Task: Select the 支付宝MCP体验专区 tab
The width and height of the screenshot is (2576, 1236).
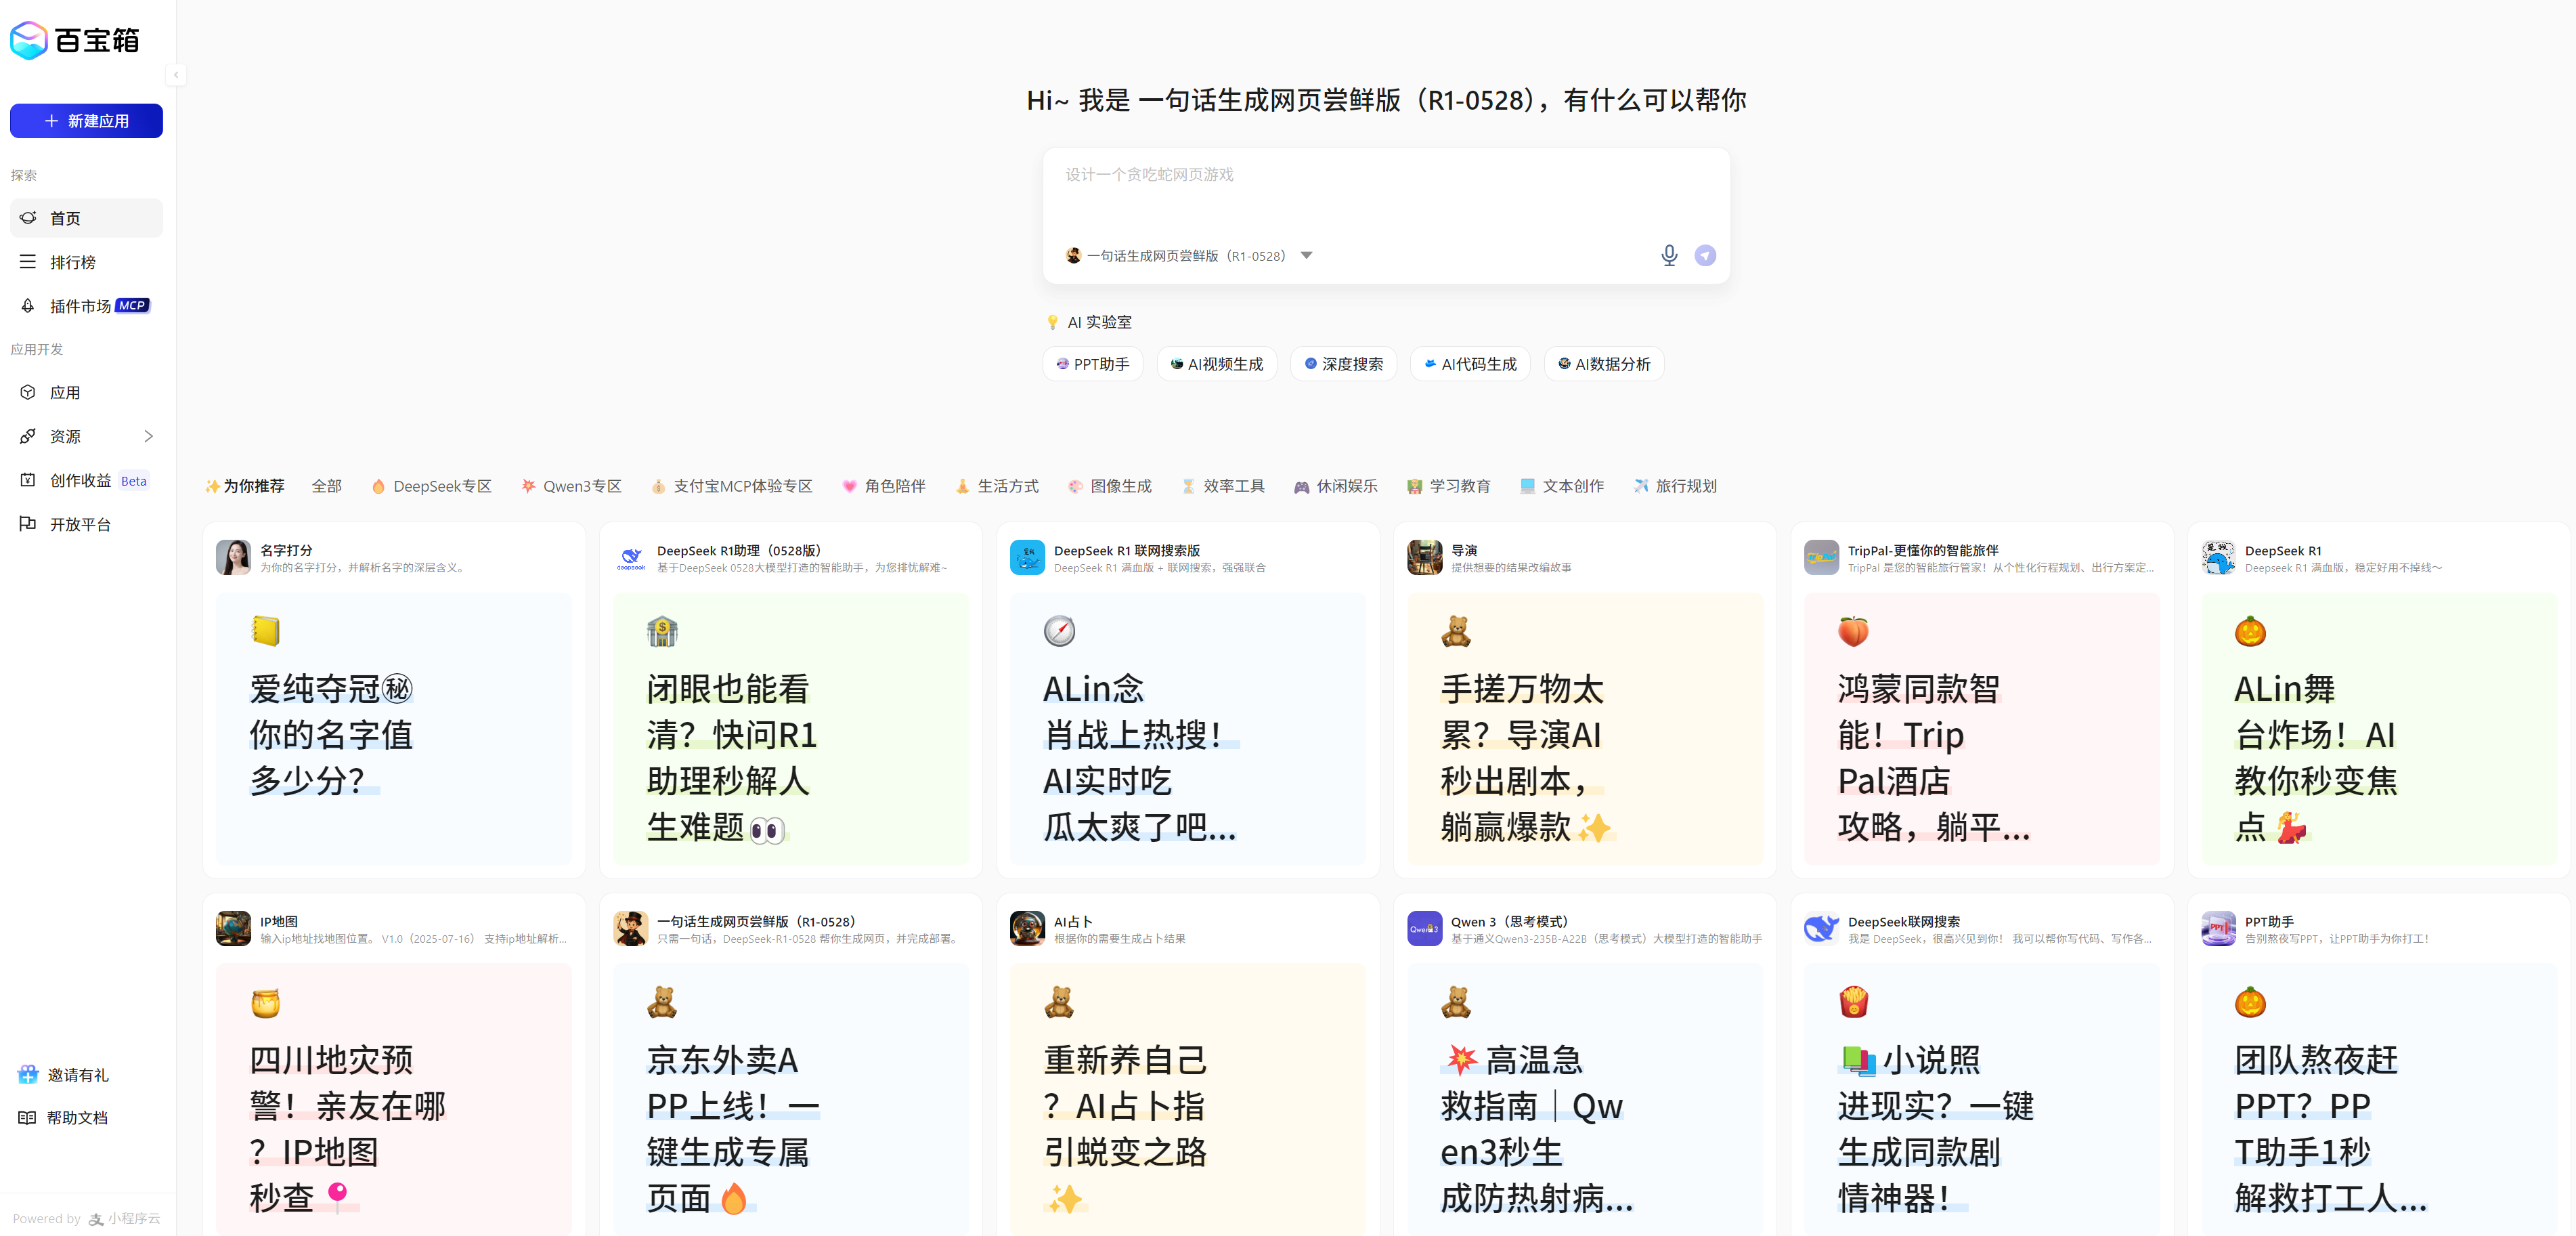Action: 732,486
